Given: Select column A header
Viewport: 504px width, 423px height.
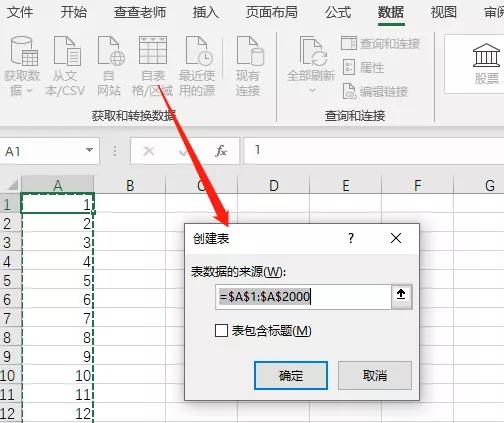Looking at the screenshot, I should tap(58, 185).
